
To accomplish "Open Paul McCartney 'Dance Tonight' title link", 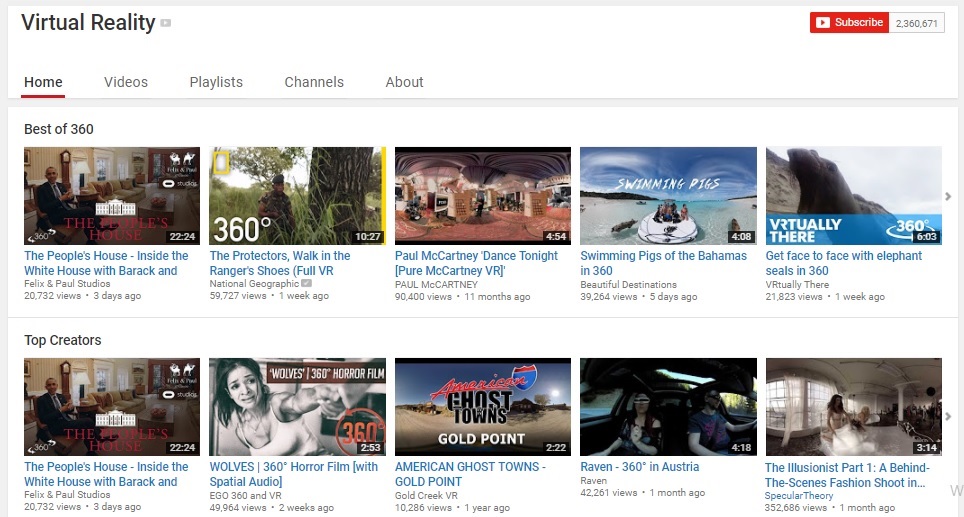I will [476, 263].
